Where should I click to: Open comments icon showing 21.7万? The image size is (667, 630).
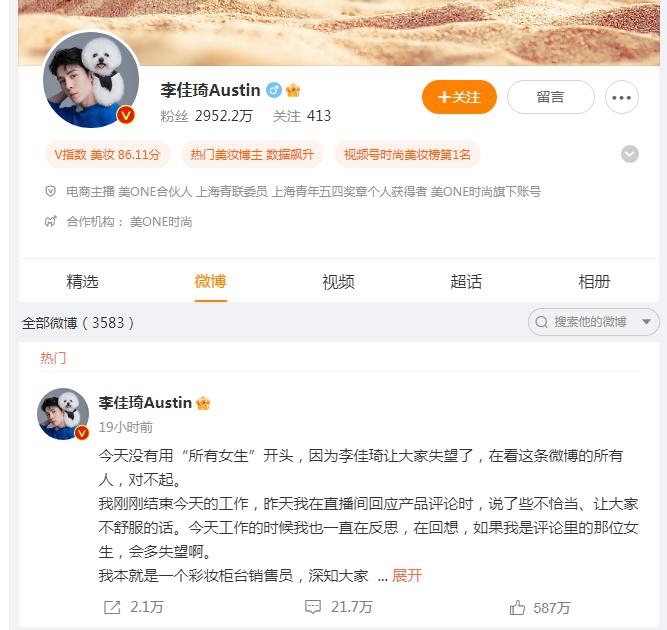click(x=313, y=607)
